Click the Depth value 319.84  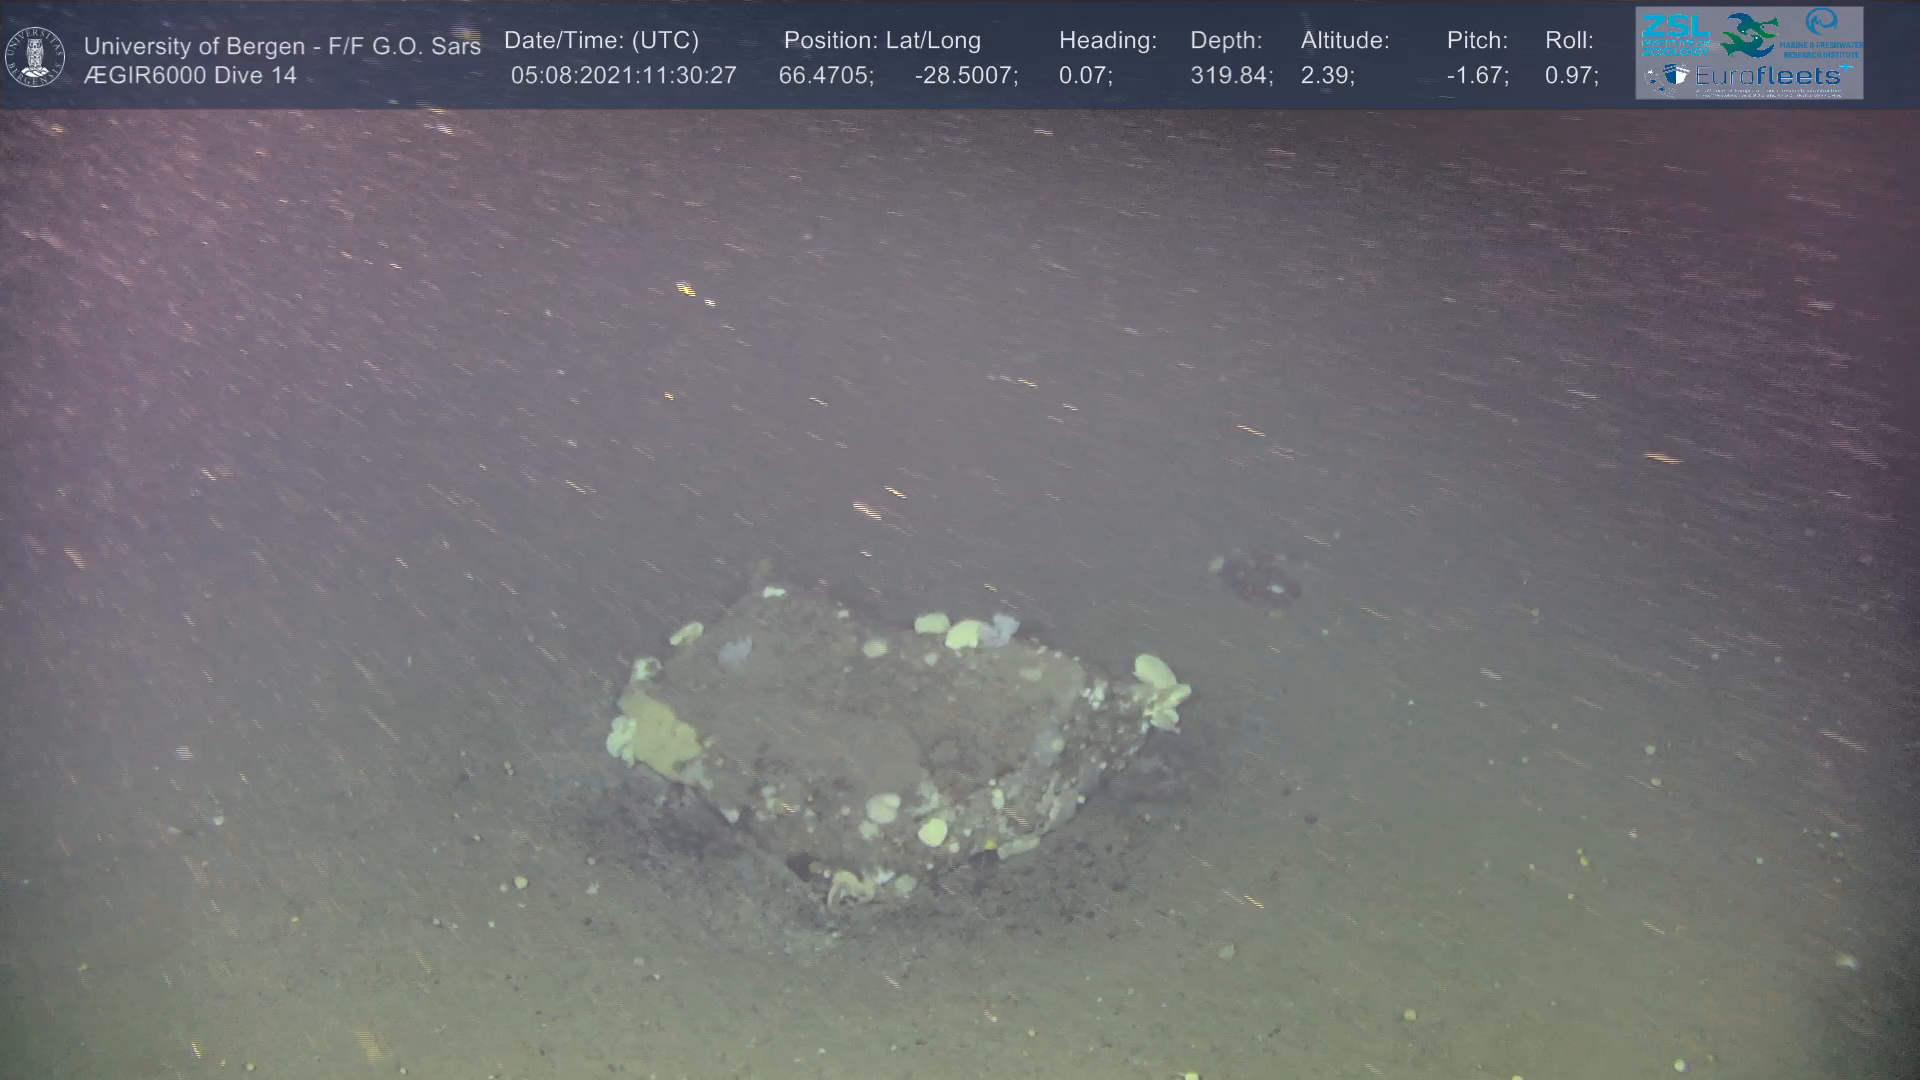(1230, 75)
